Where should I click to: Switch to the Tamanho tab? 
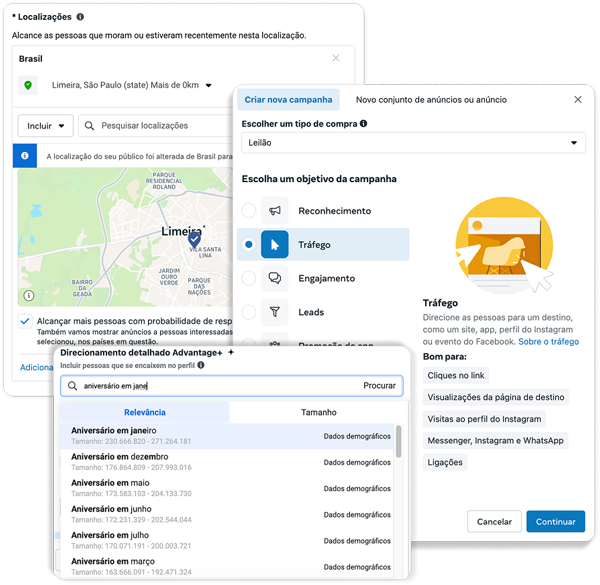tap(319, 412)
